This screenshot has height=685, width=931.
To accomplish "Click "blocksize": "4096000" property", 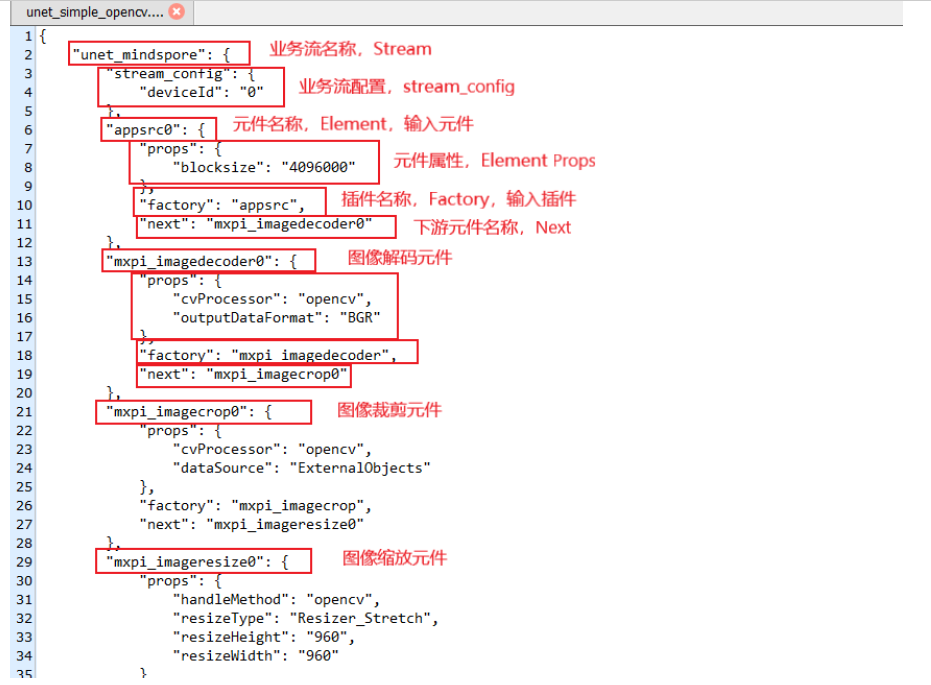I will (x=264, y=167).
